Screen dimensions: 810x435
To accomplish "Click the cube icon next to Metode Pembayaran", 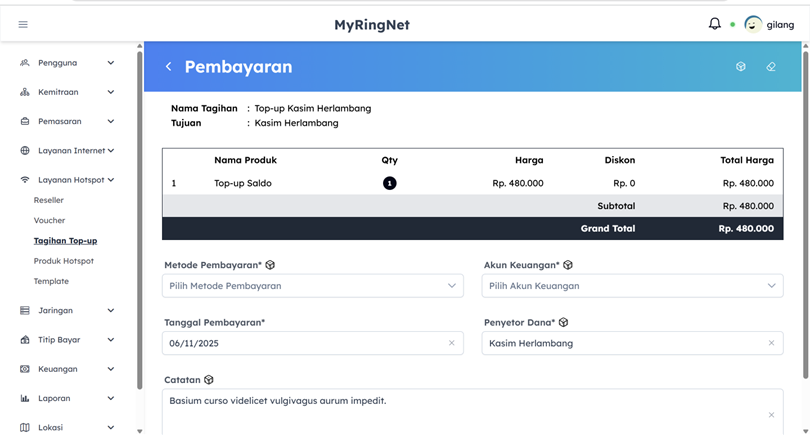I will [270, 265].
